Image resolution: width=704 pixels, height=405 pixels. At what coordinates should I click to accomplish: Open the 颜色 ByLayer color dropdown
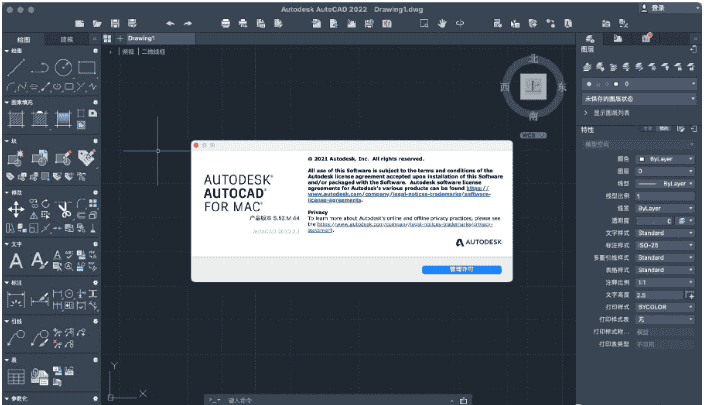tap(665, 159)
